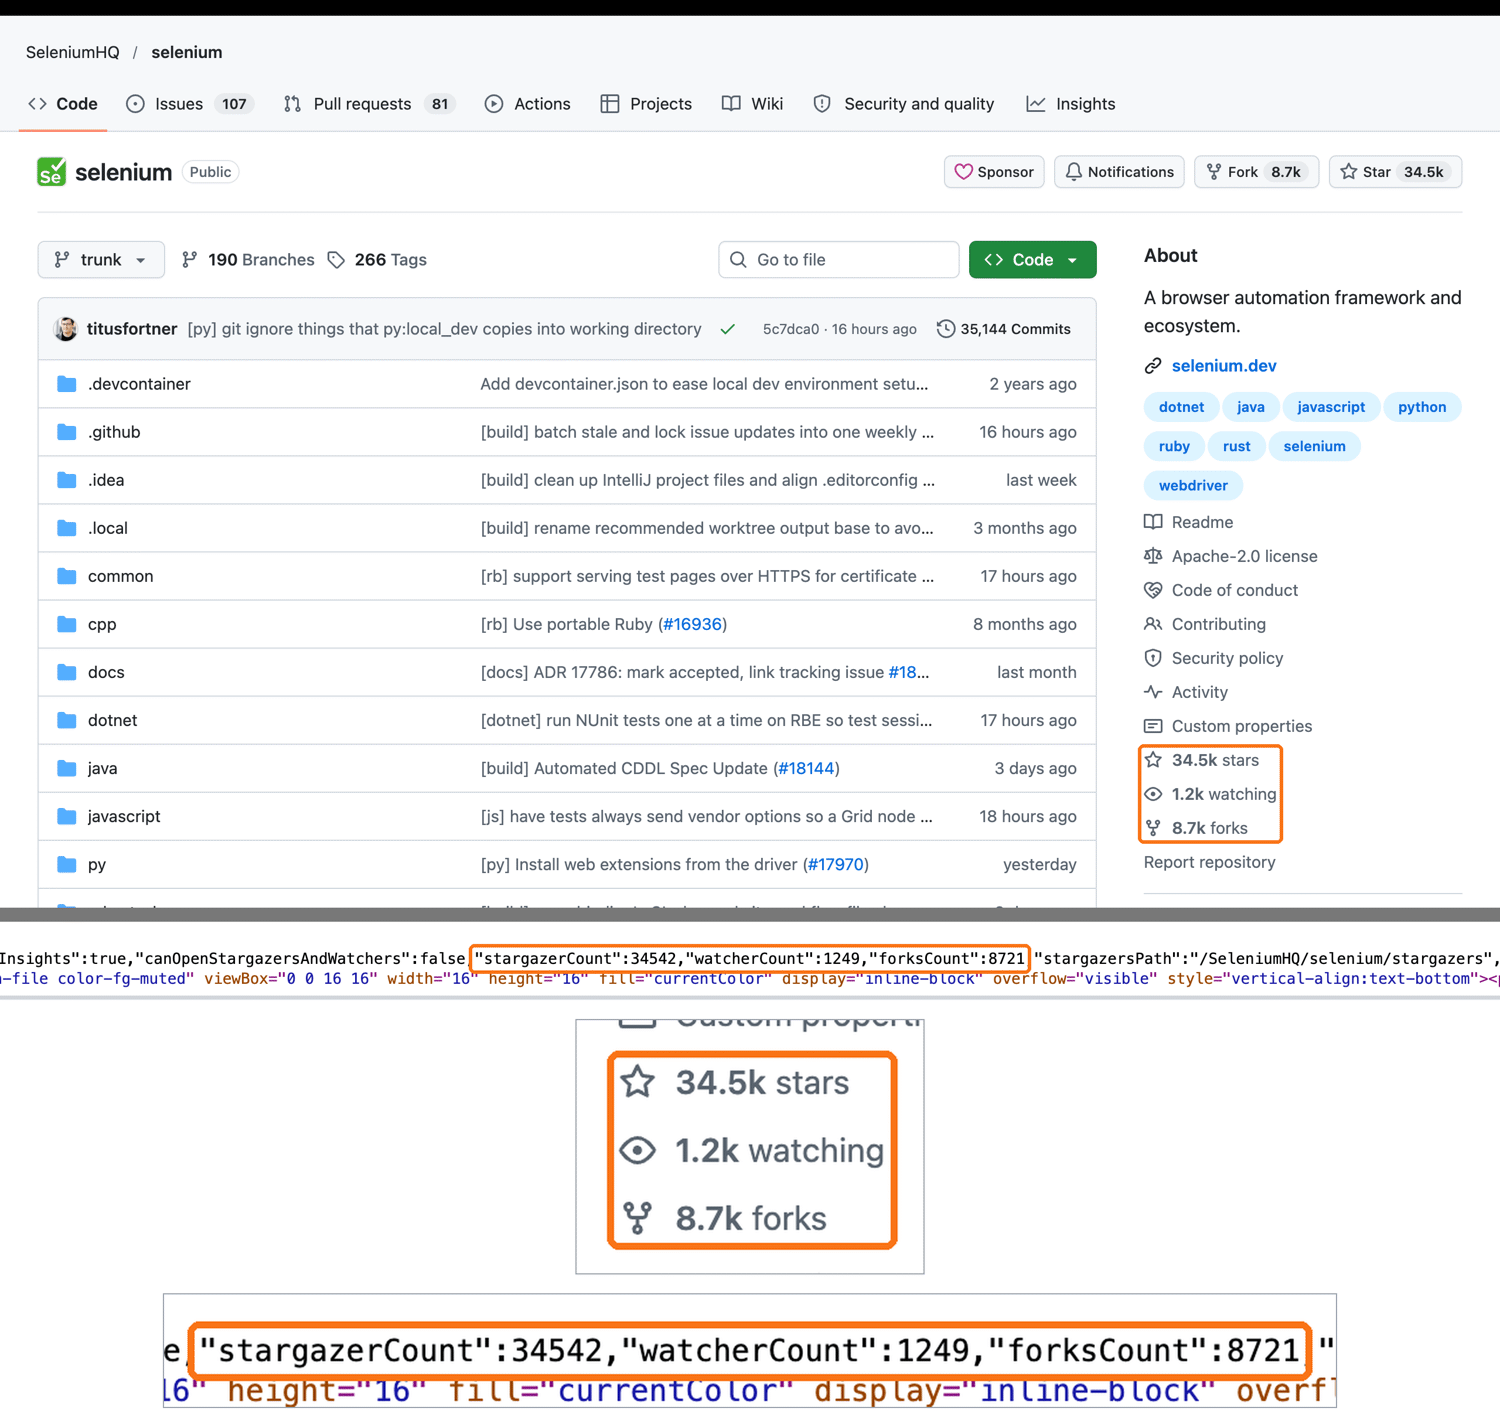Open the trunk branch dropdown
Viewport: 1500px width, 1428px height.
pyautogui.click(x=101, y=260)
